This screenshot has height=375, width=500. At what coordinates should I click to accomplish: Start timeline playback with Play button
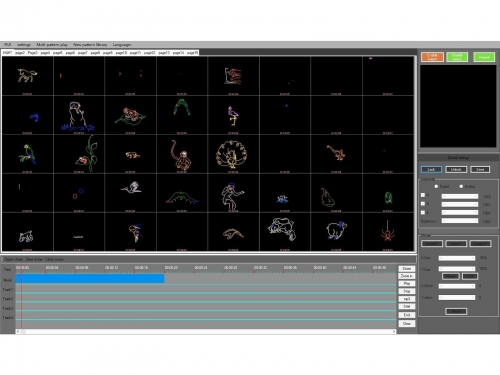[x=407, y=284]
